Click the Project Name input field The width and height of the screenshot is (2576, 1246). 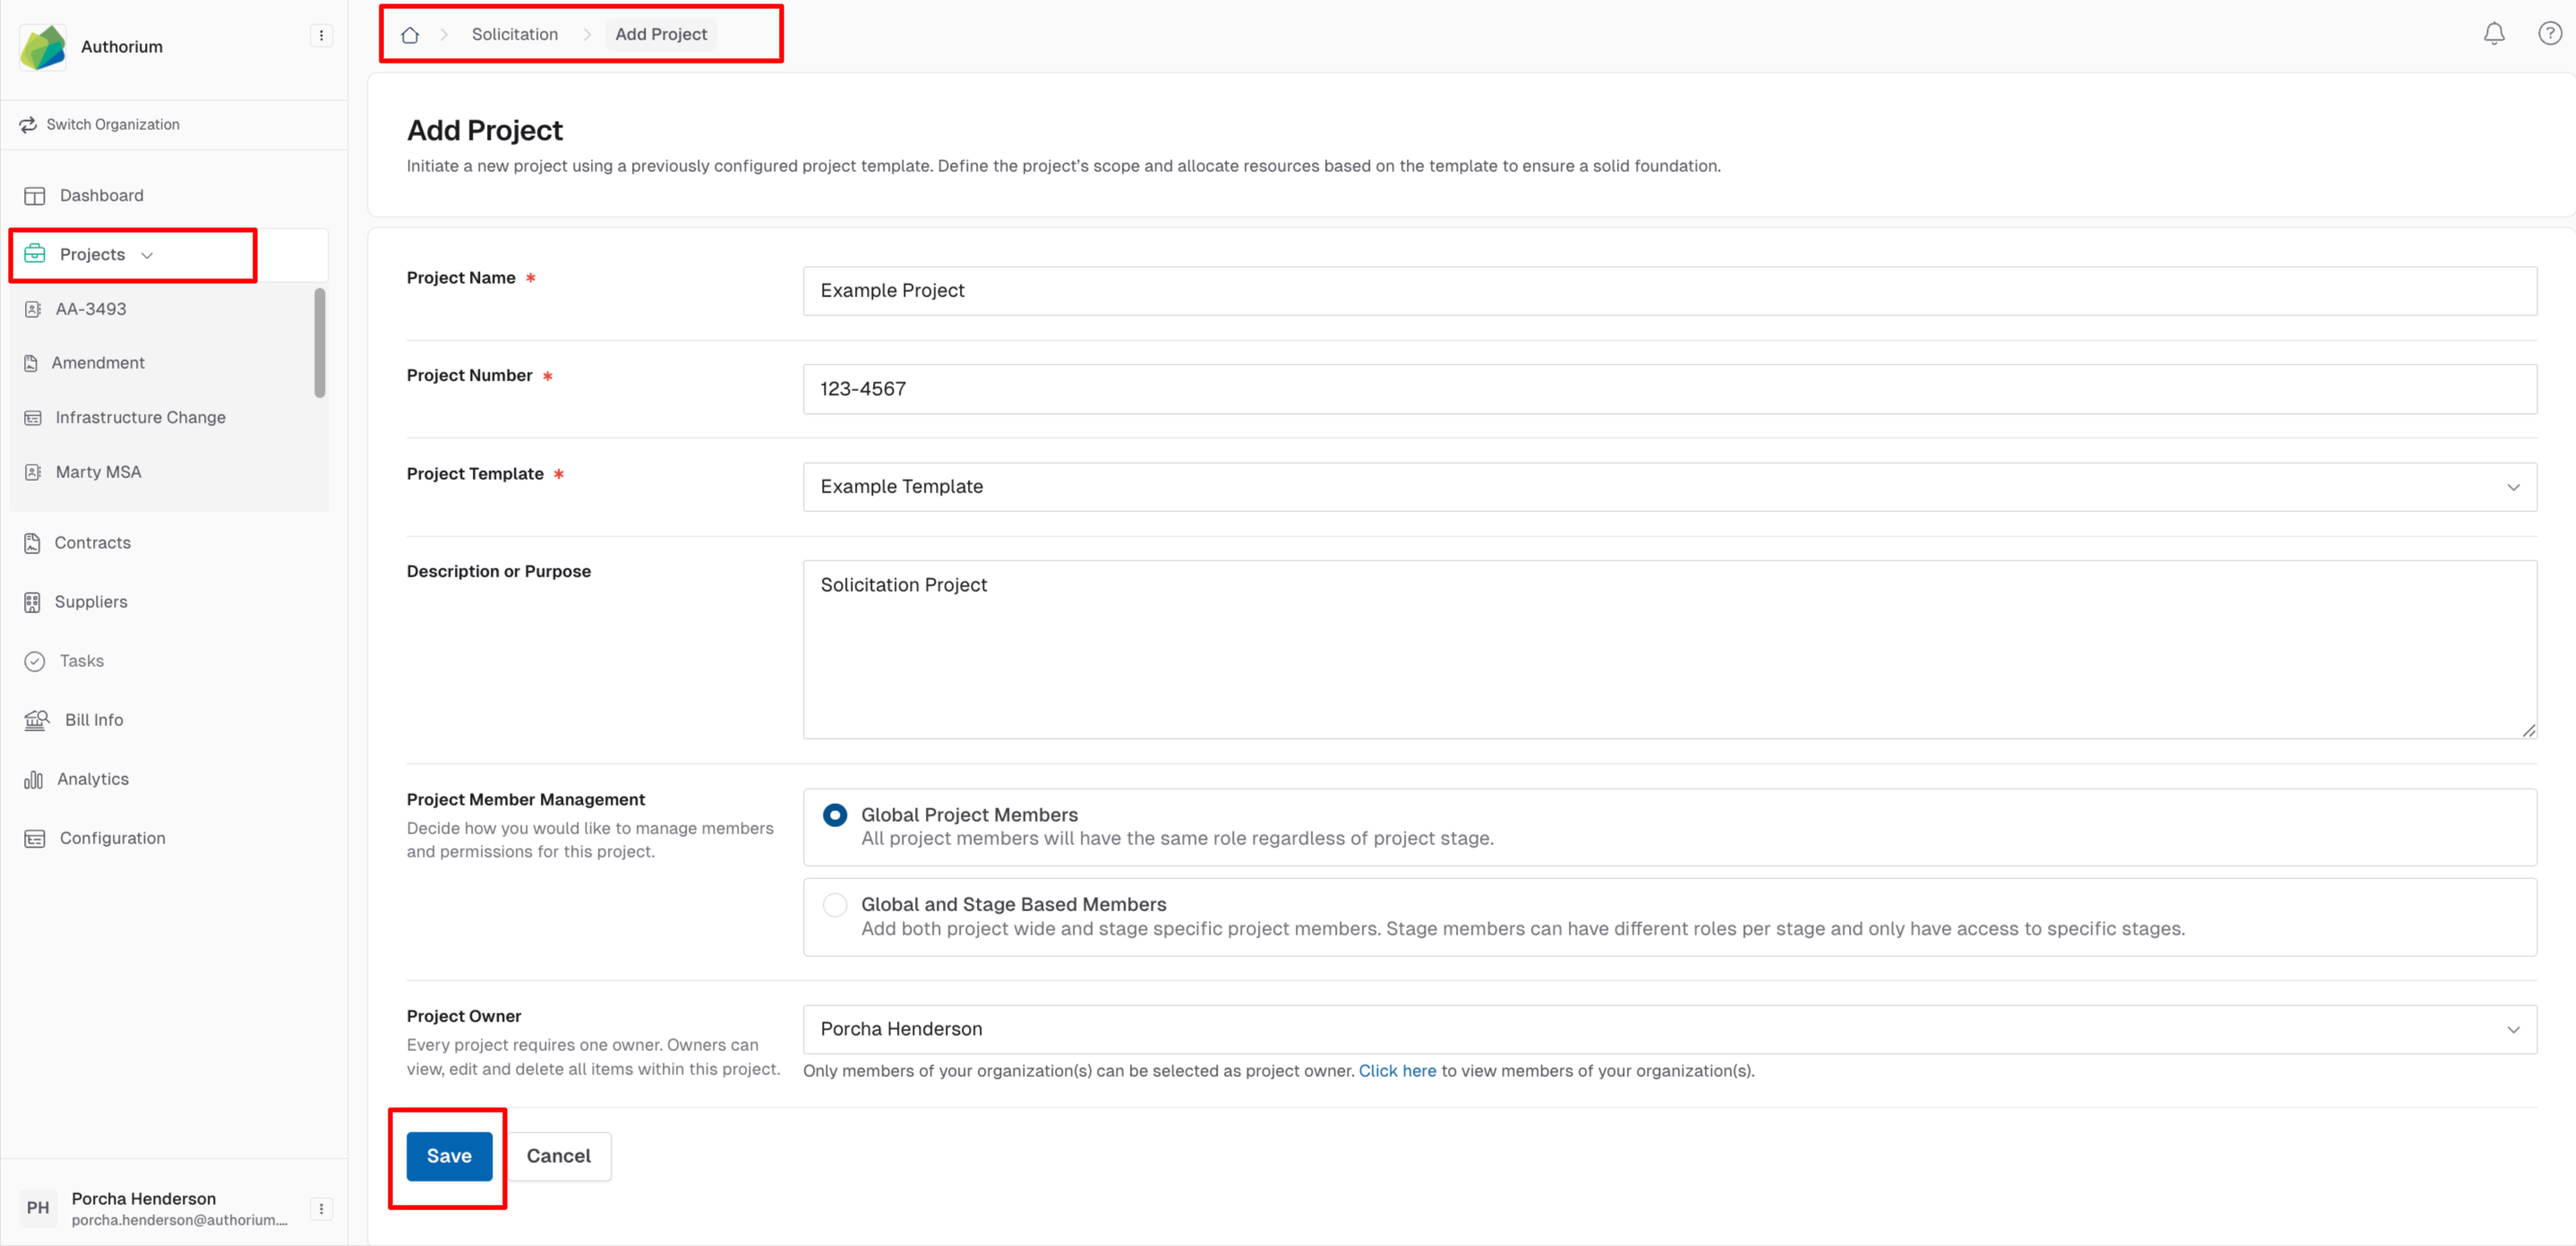[x=1669, y=291]
